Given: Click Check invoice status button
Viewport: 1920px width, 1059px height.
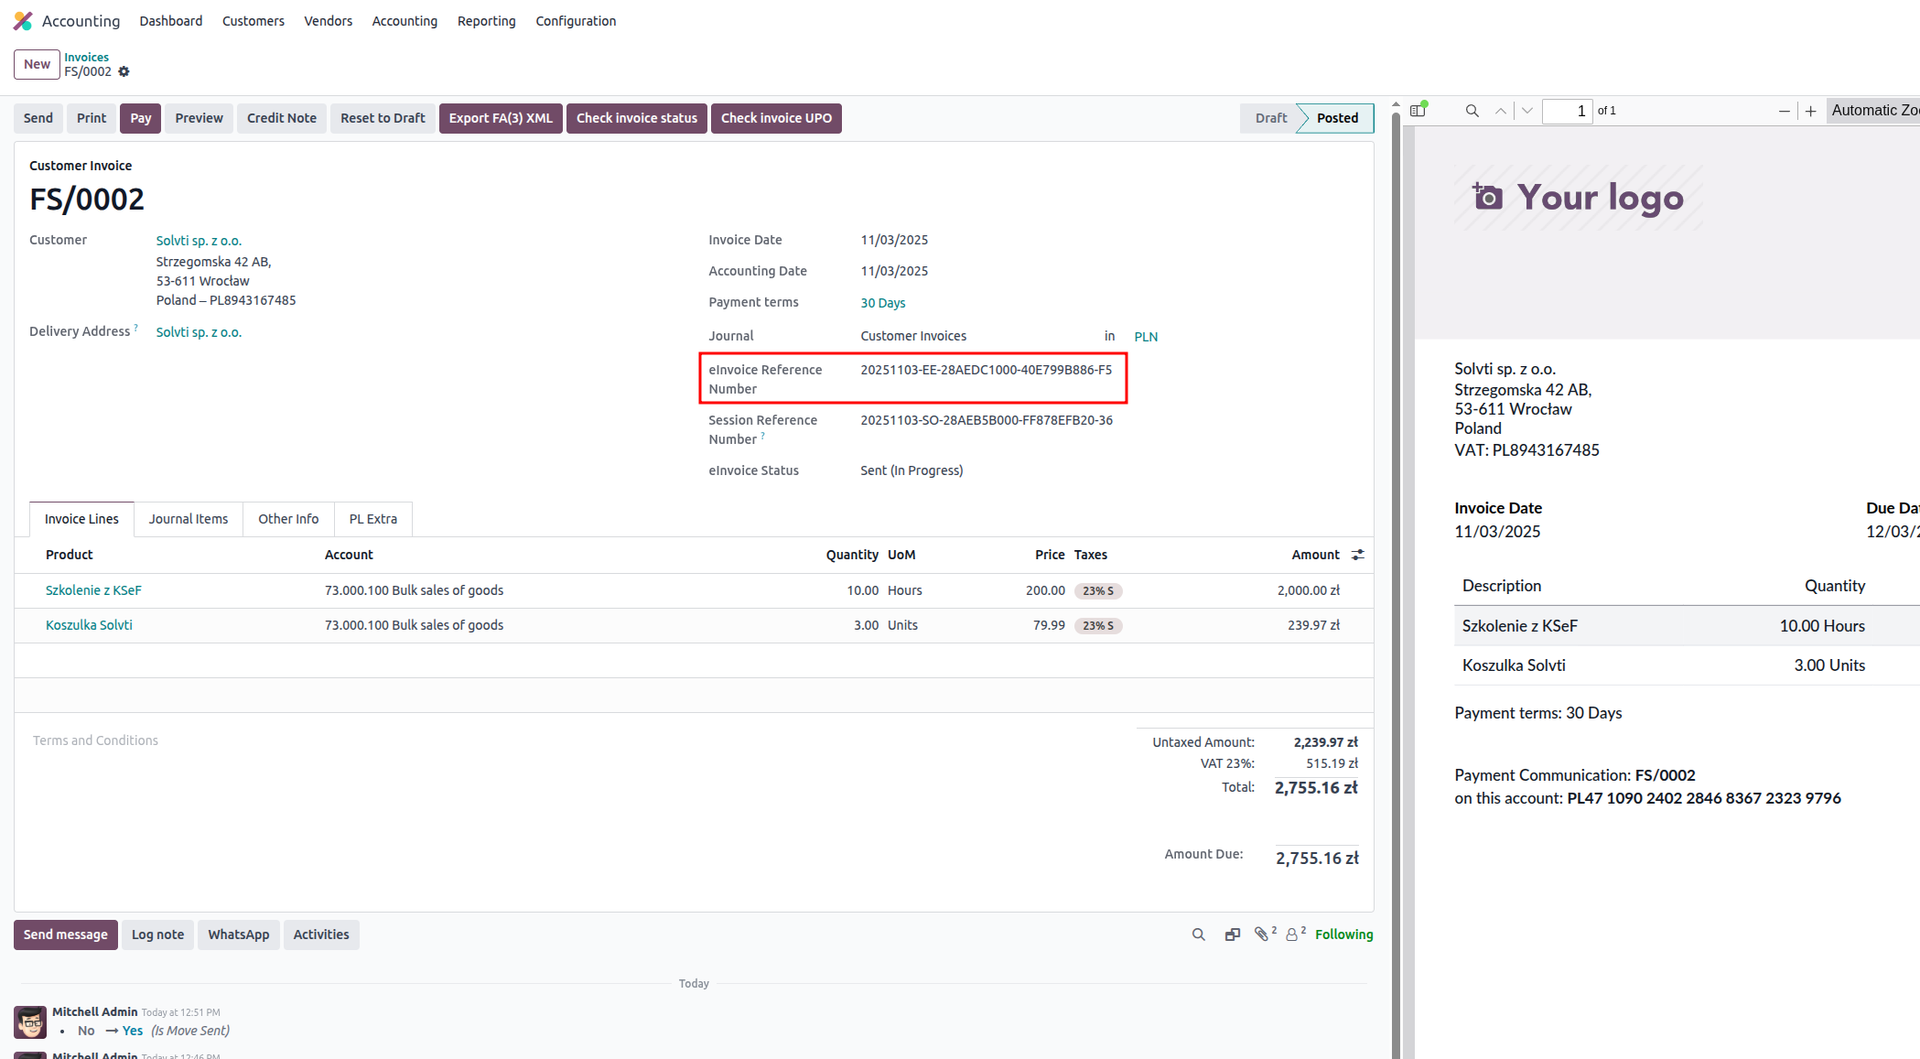Looking at the screenshot, I should (x=636, y=118).
